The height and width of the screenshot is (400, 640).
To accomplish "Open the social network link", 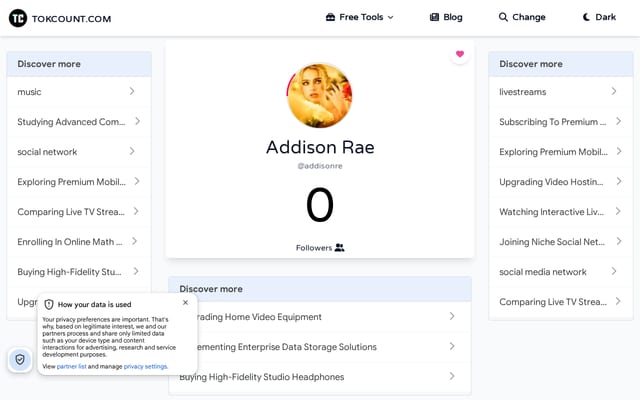I will coord(79,152).
